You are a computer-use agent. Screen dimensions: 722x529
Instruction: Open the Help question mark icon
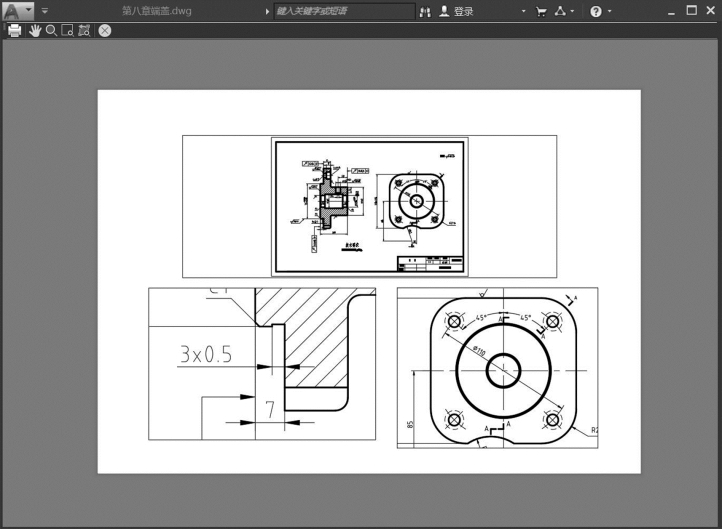596,12
